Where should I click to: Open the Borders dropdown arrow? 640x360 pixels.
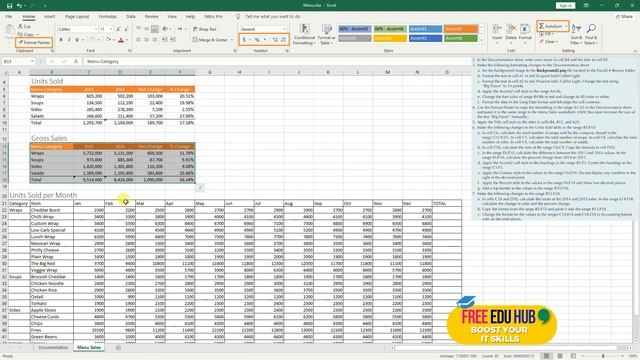pyautogui.click(x=98, y=40)
